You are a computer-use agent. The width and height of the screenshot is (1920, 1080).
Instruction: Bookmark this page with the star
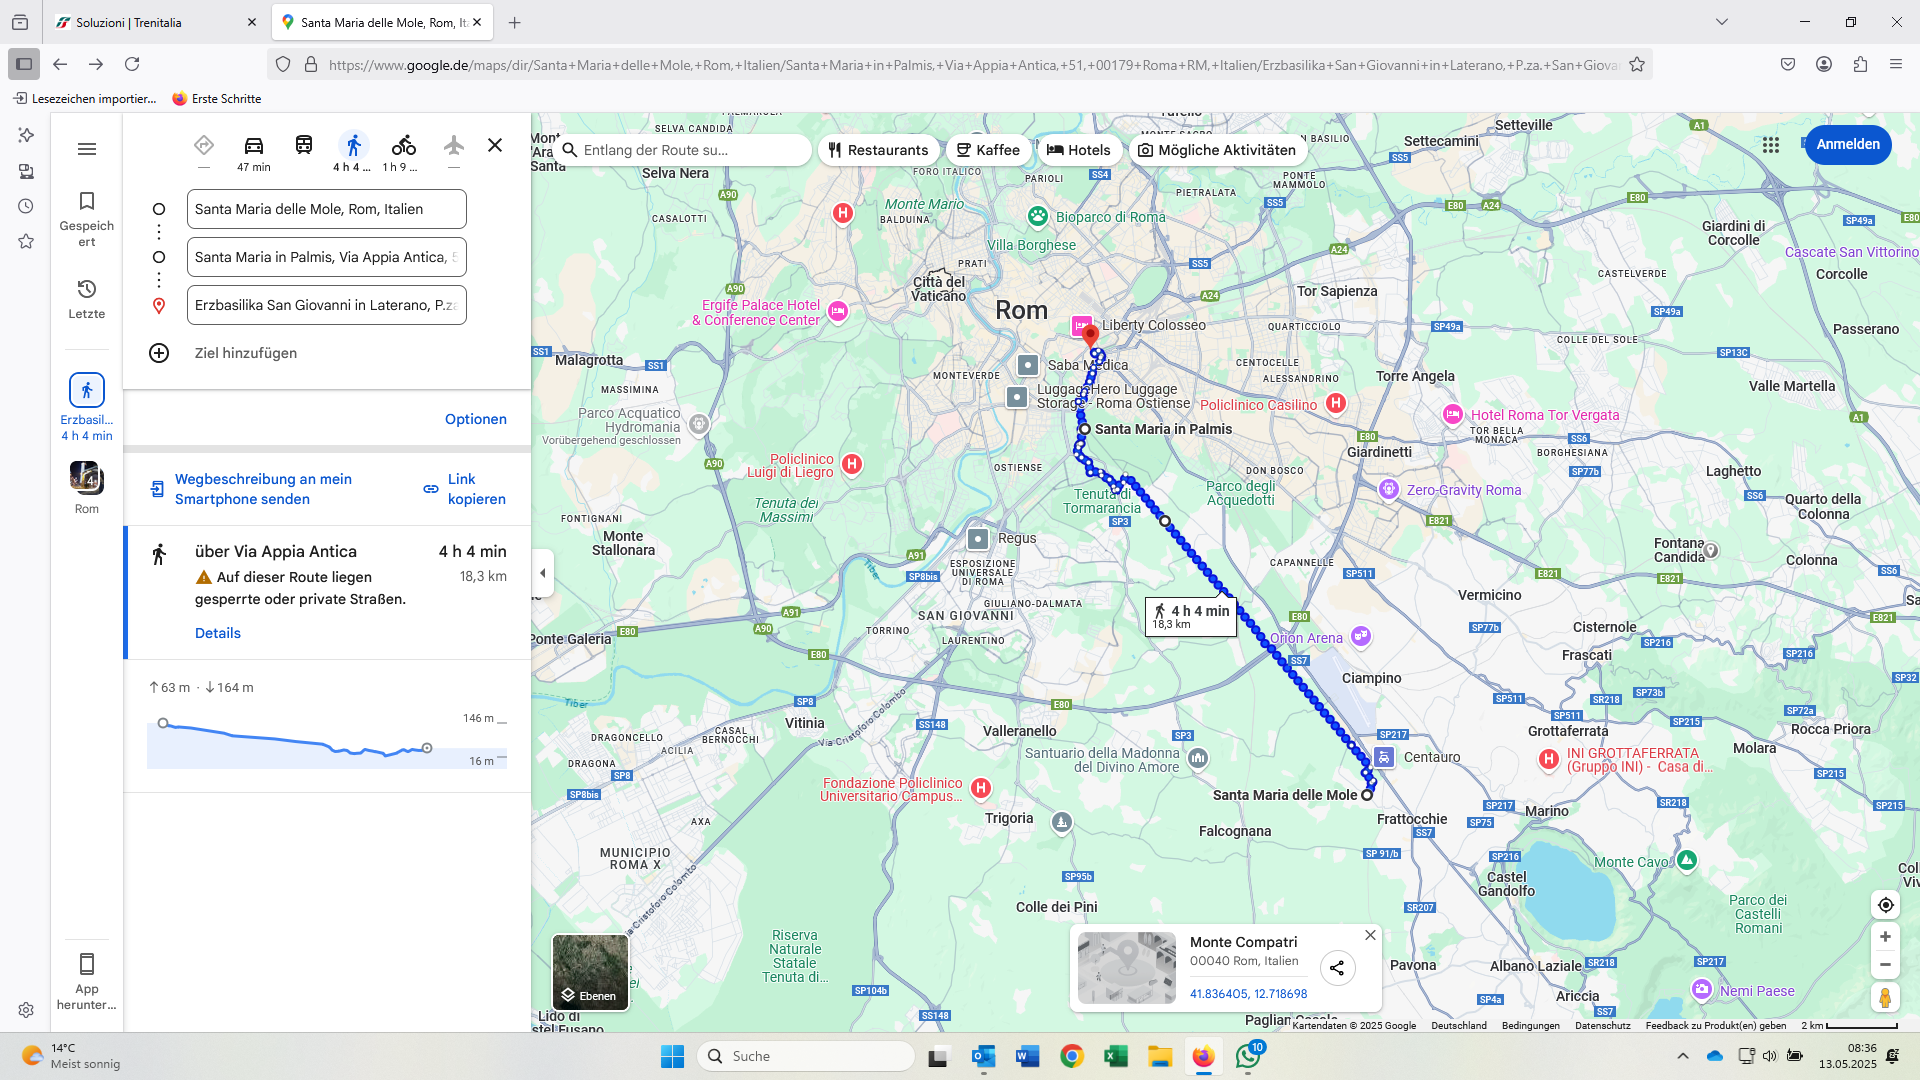(1637, 64)
